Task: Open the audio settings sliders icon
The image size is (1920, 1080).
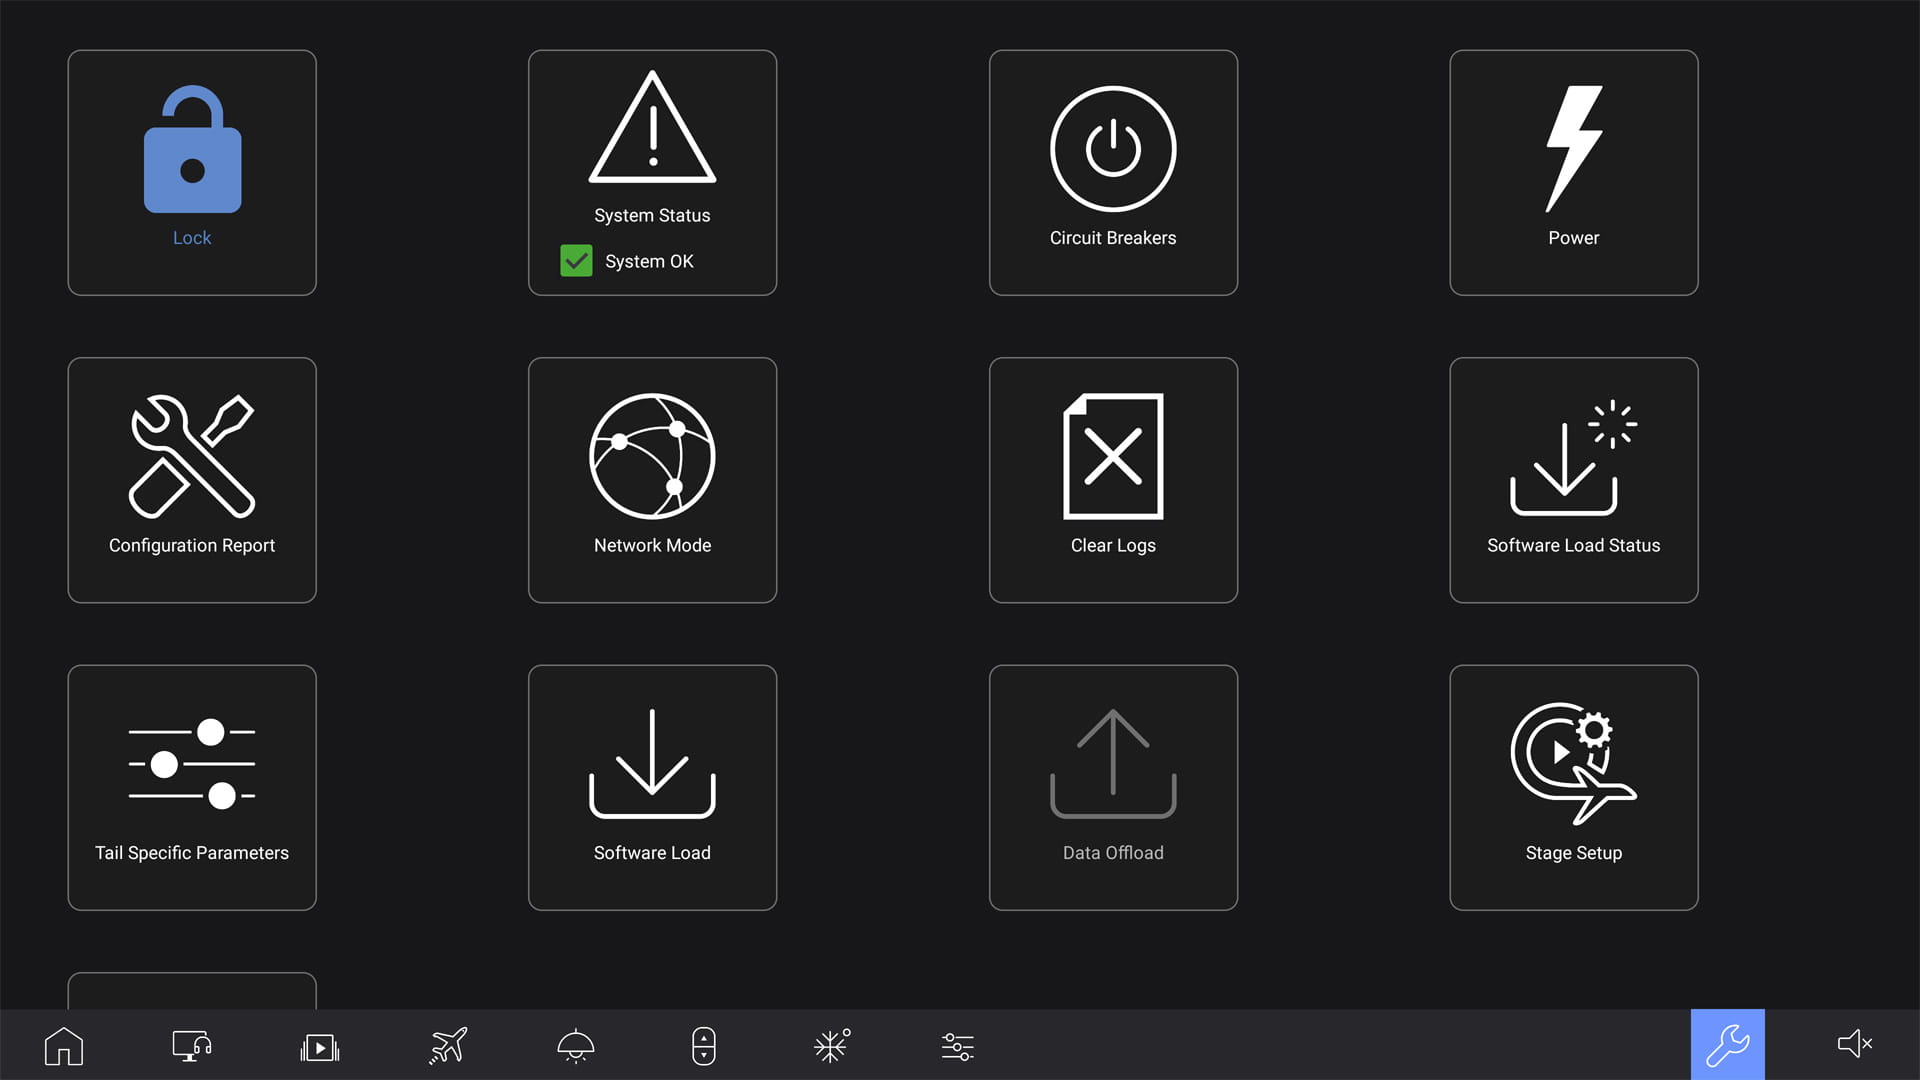Action: coord(957,1044)
